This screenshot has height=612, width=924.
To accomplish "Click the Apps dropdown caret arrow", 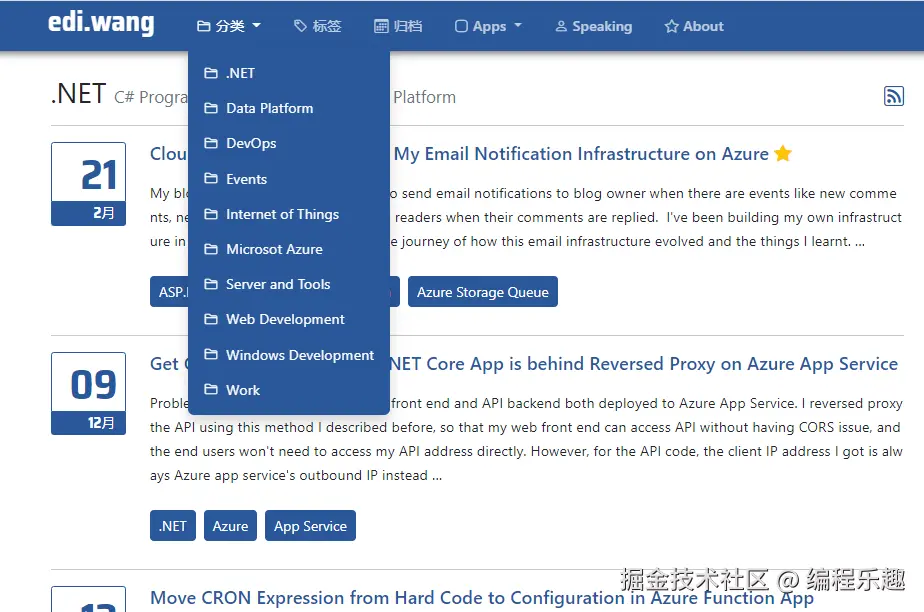I will tap(518, 26).
